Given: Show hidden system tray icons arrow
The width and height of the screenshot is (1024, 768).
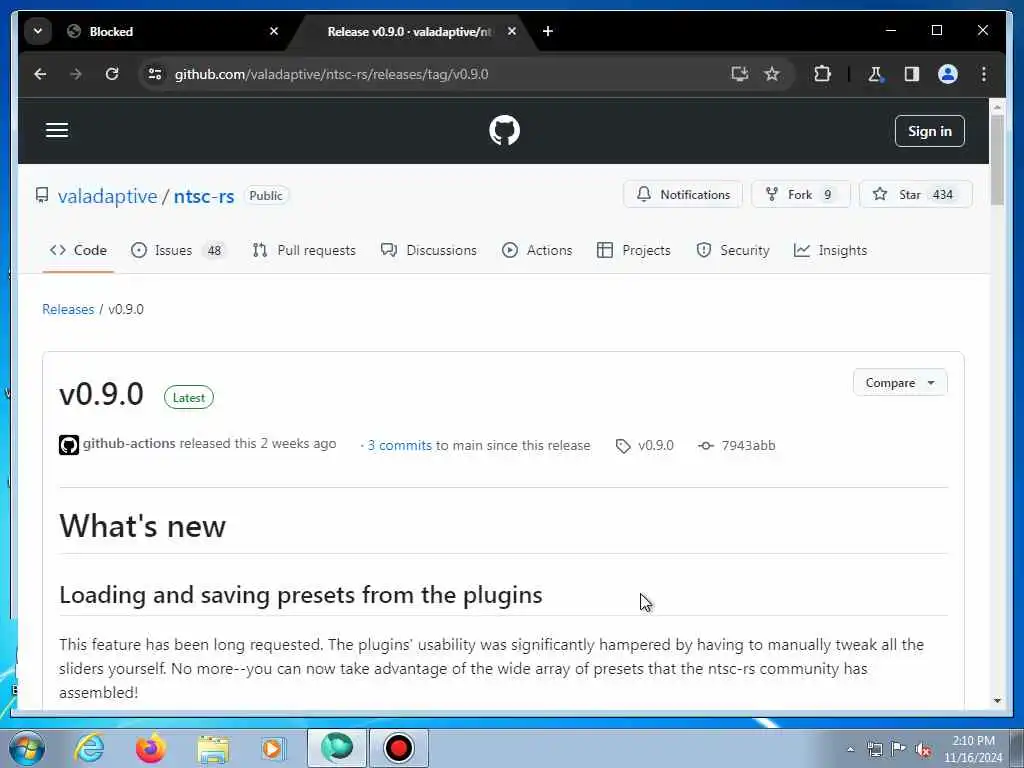Looking at the screenshot, I should (850, 749).
